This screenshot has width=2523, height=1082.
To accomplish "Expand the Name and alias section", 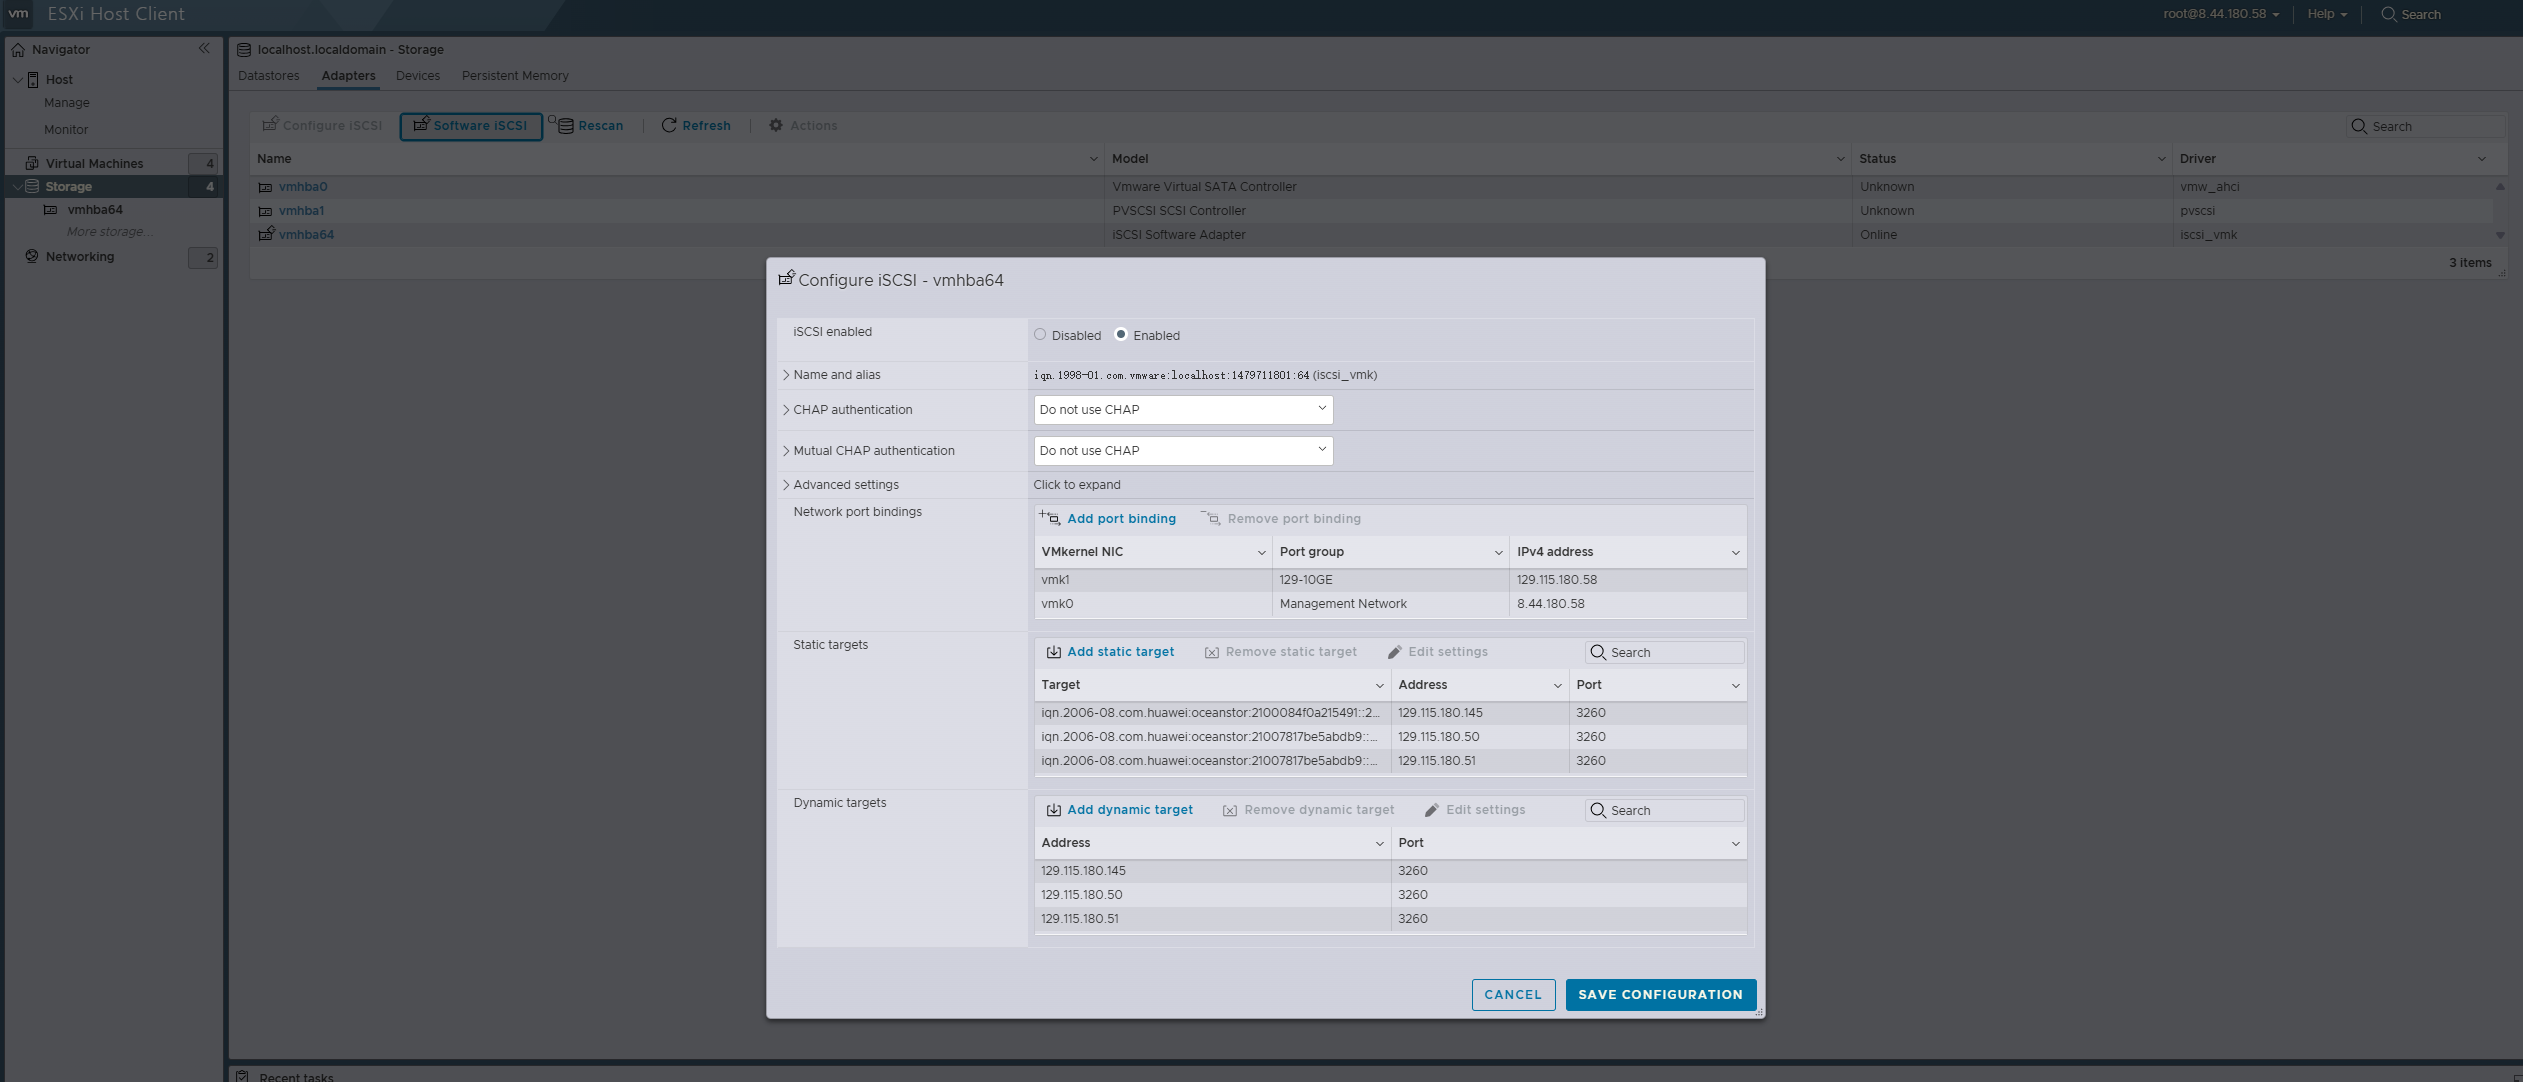I will (x=786, y=375).
